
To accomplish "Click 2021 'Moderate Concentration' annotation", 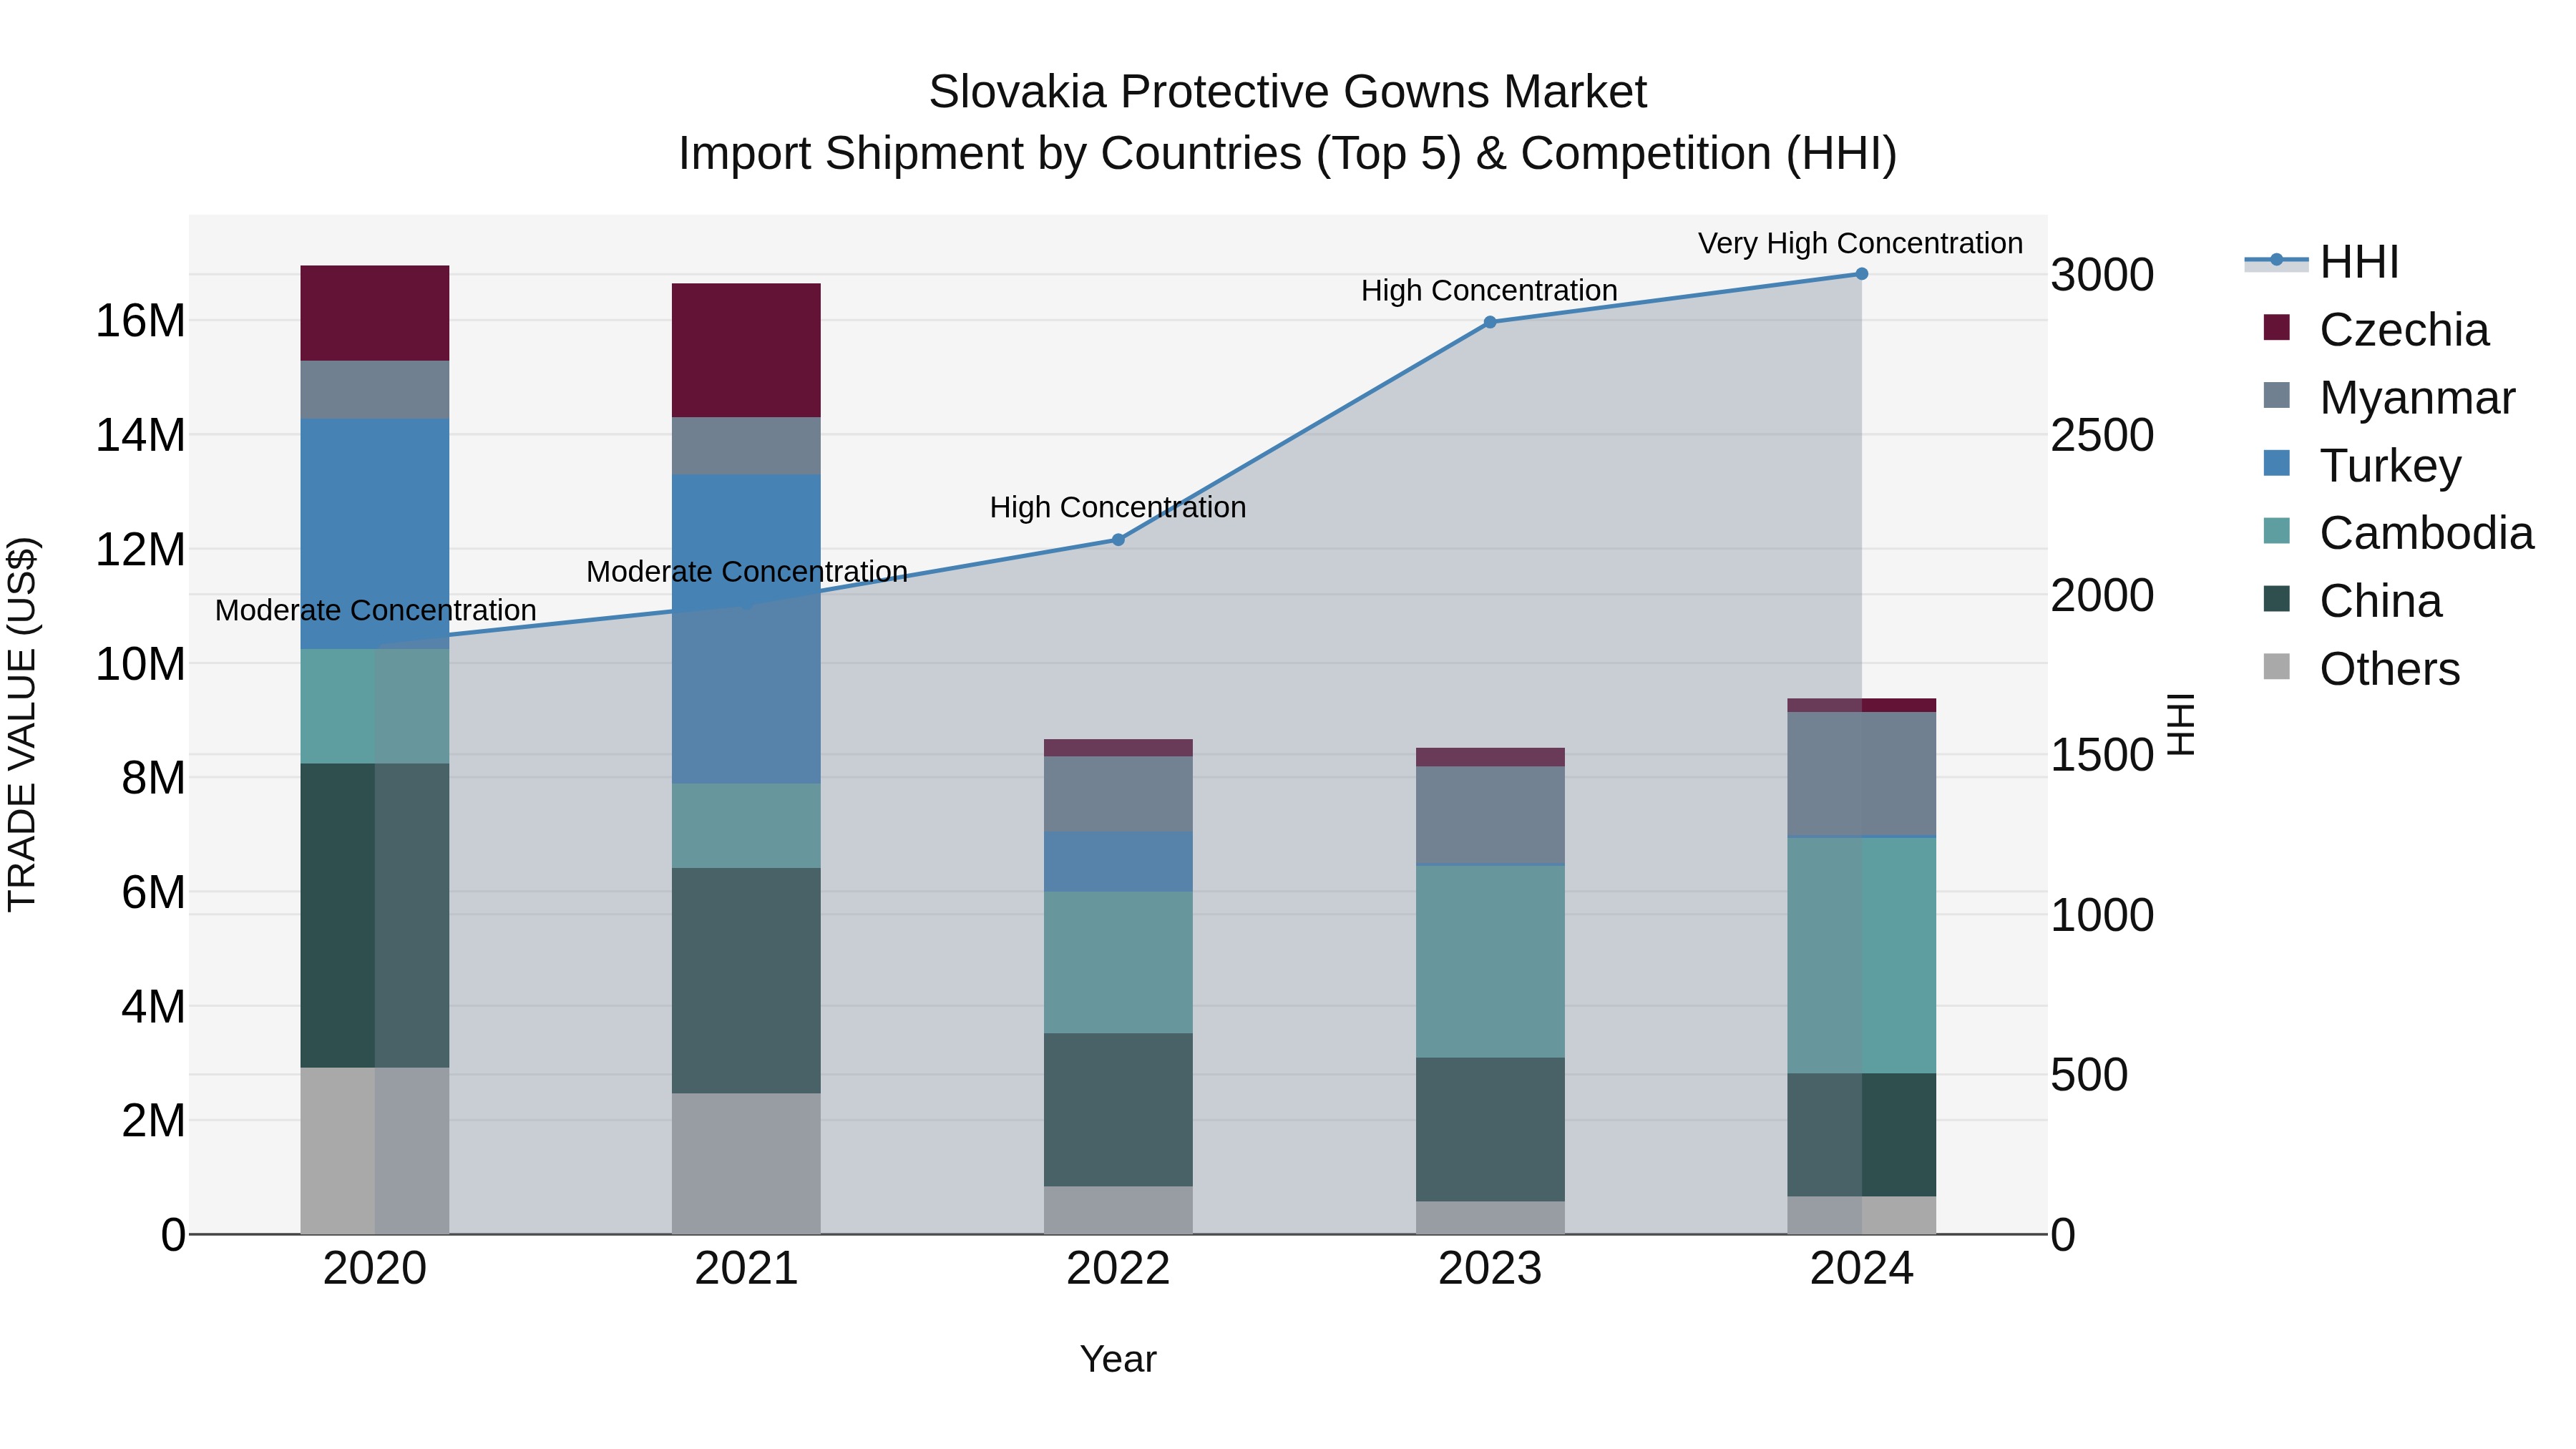I will pos(747,572).
